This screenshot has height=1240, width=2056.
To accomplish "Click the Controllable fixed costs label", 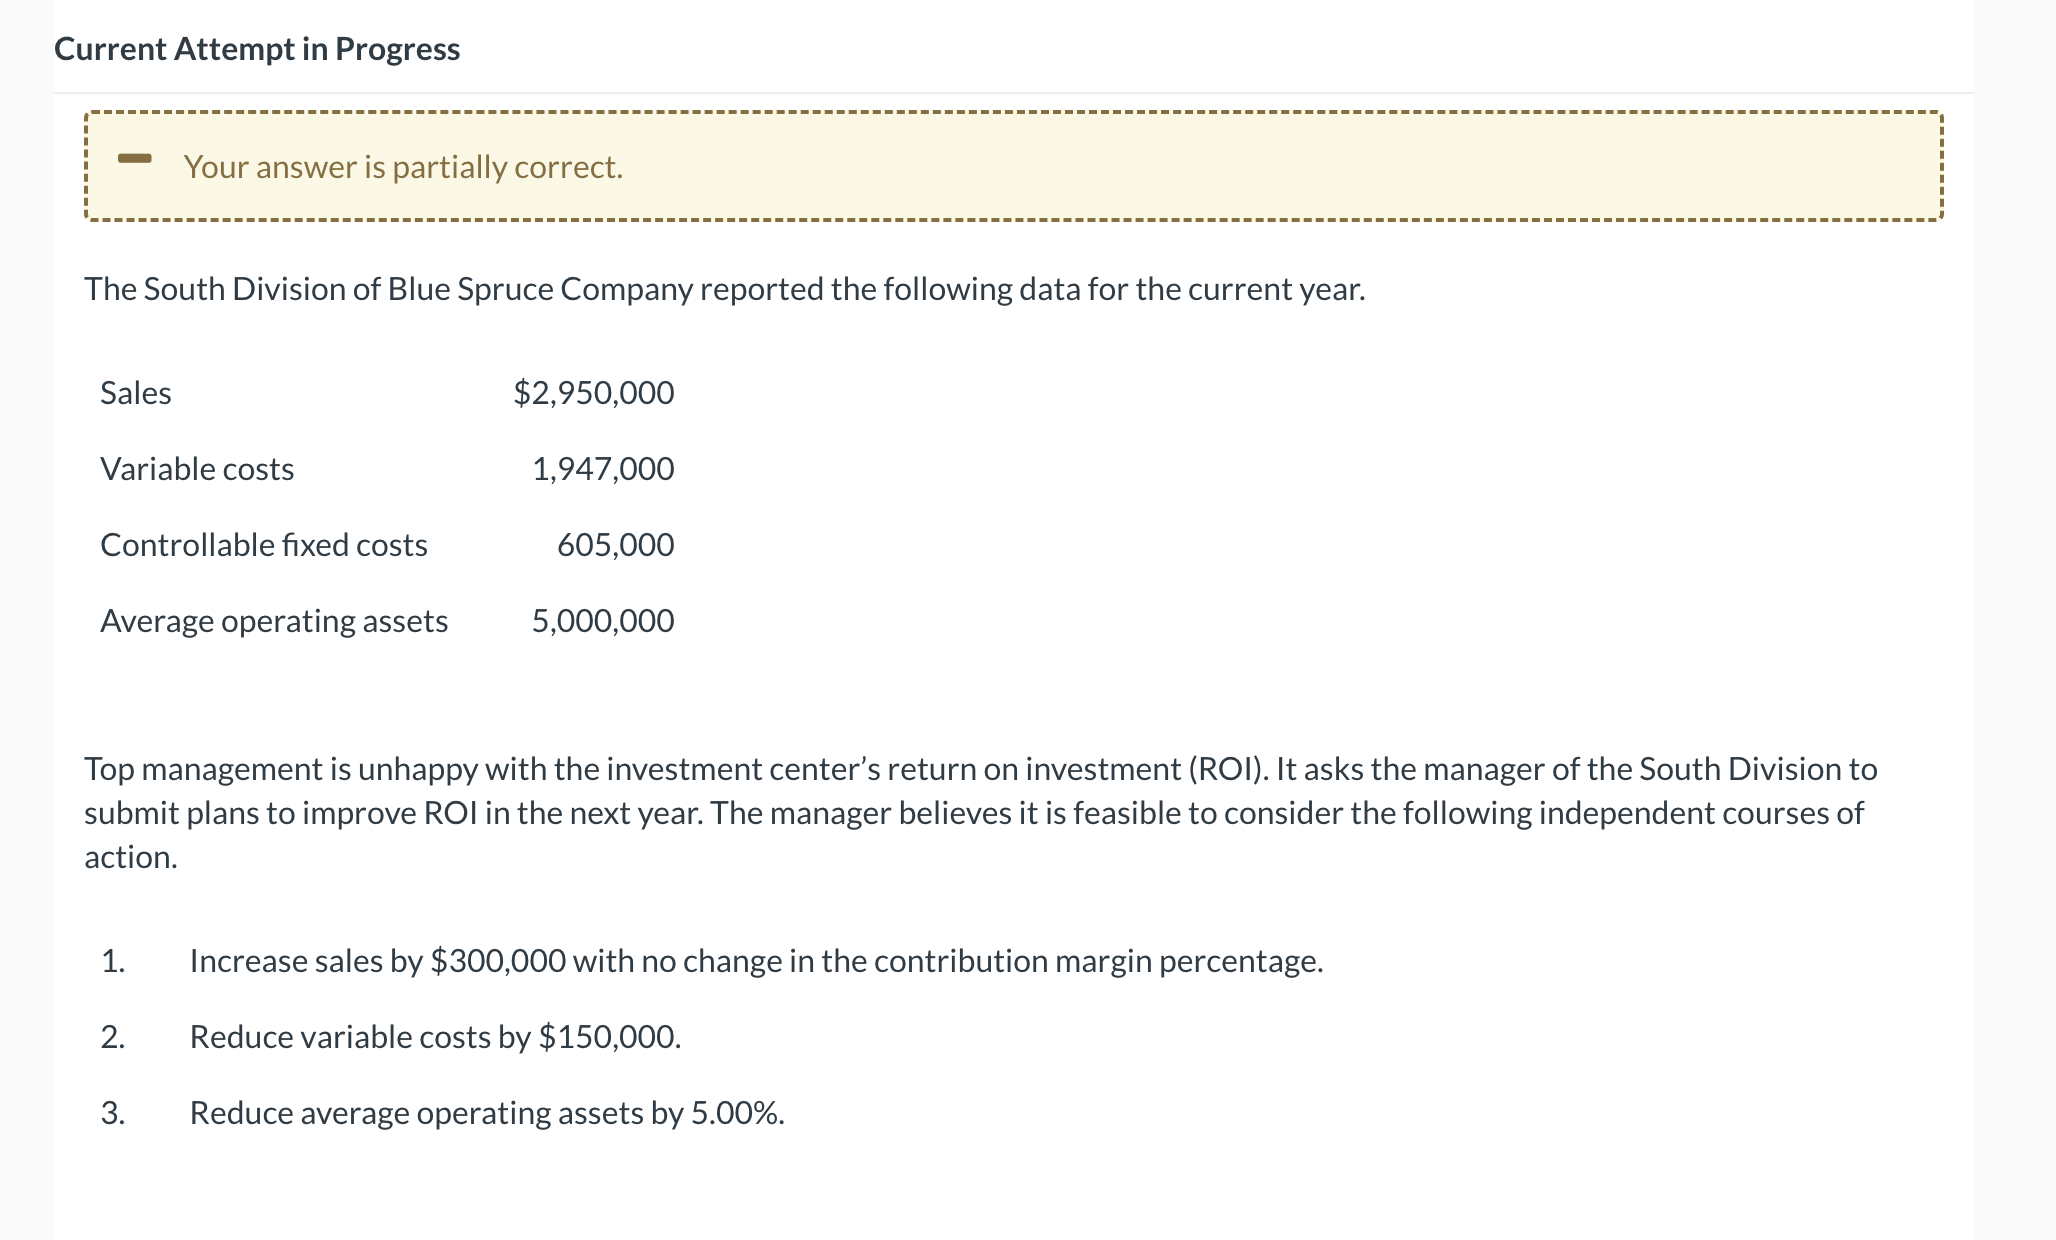I will 264,545.
